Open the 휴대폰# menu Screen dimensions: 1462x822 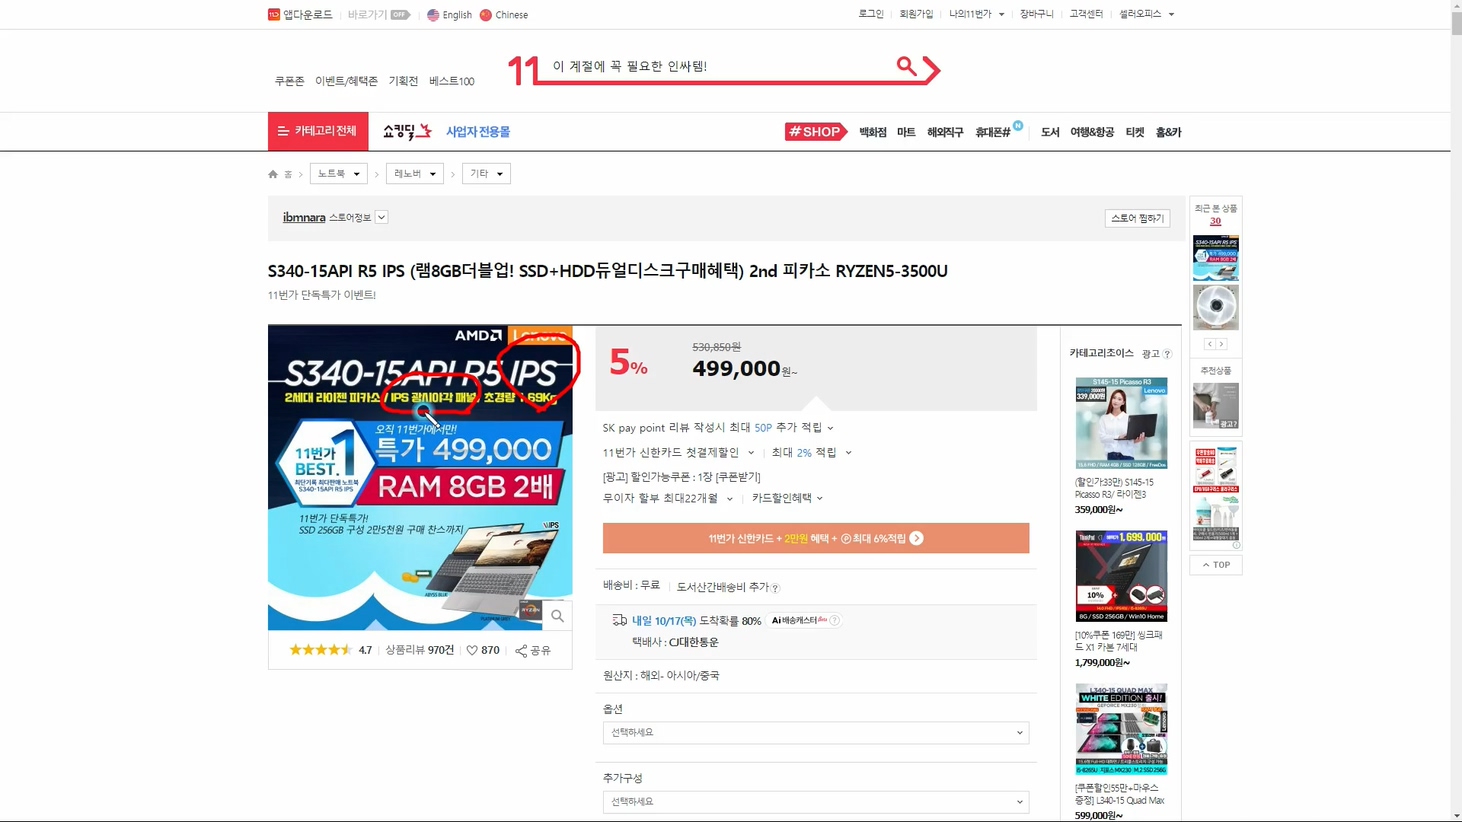[993, 132]
